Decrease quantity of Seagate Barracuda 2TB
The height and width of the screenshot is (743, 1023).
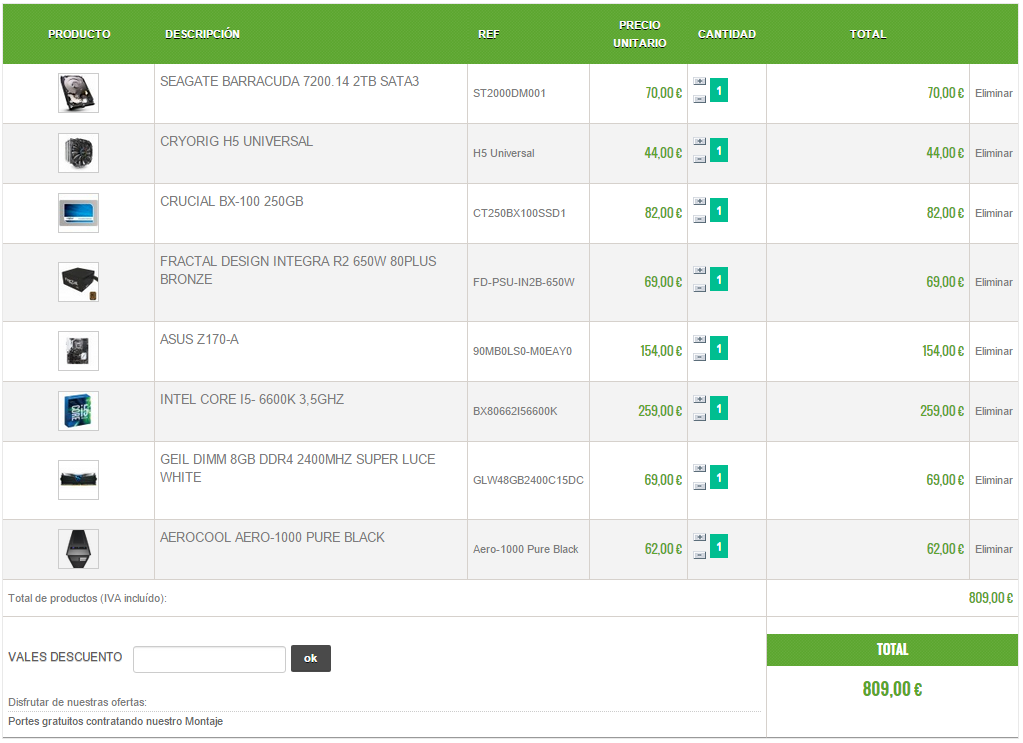pyautogui.click(x=699, y=99)
